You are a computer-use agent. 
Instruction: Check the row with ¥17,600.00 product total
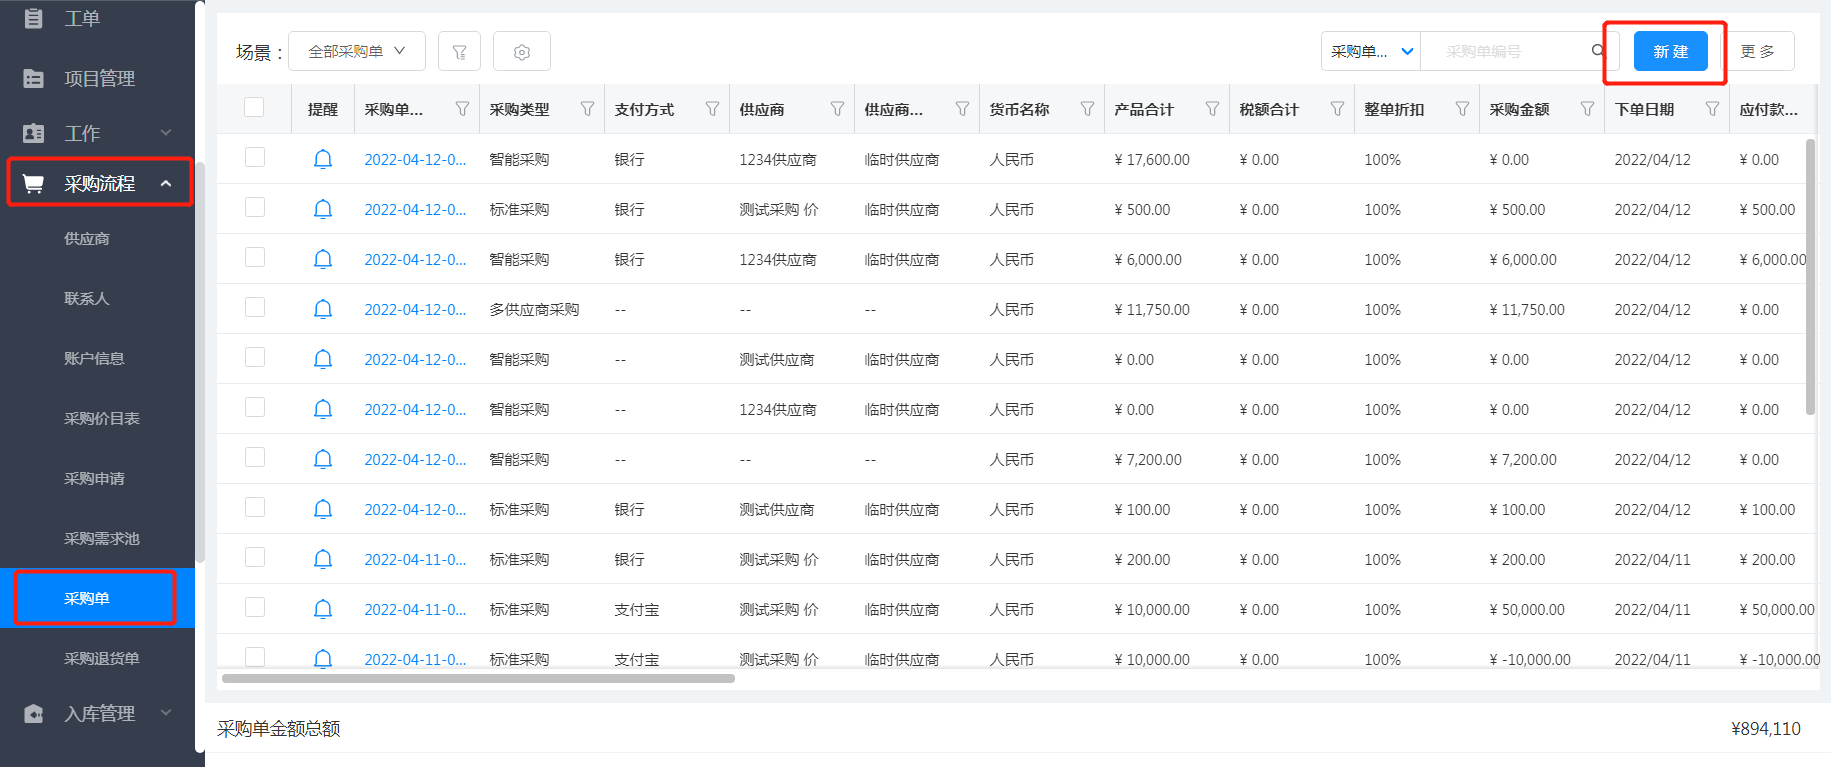click(255, 157)
